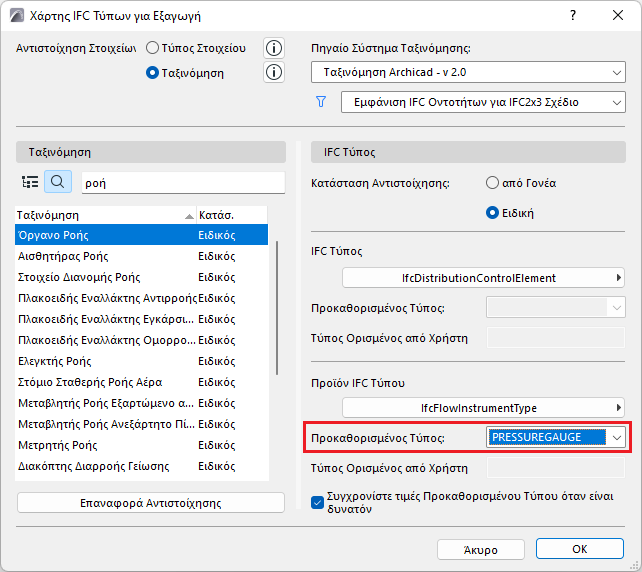Open the PRESSUREGAUGE predefined type dropdown
Image resolution: width=642 pixels, height=572 pixels.
556,438
